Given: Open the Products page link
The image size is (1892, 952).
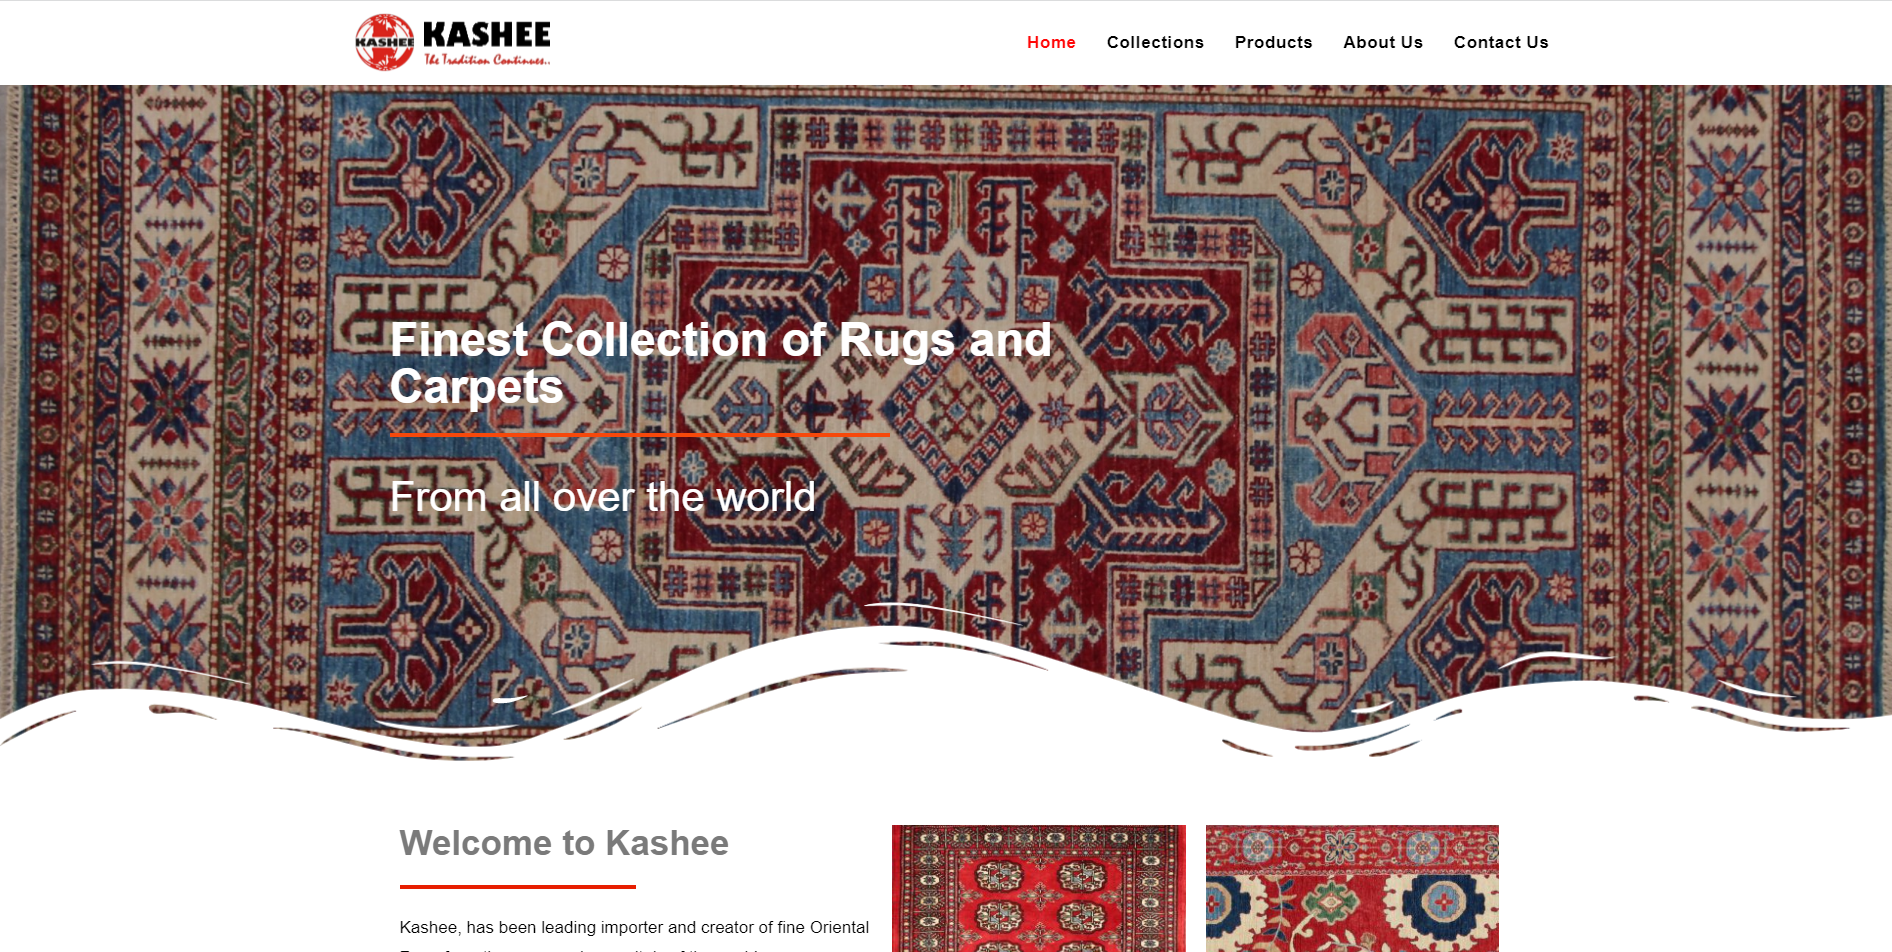Looking at the screenshot, I should tap(1273, 42).
